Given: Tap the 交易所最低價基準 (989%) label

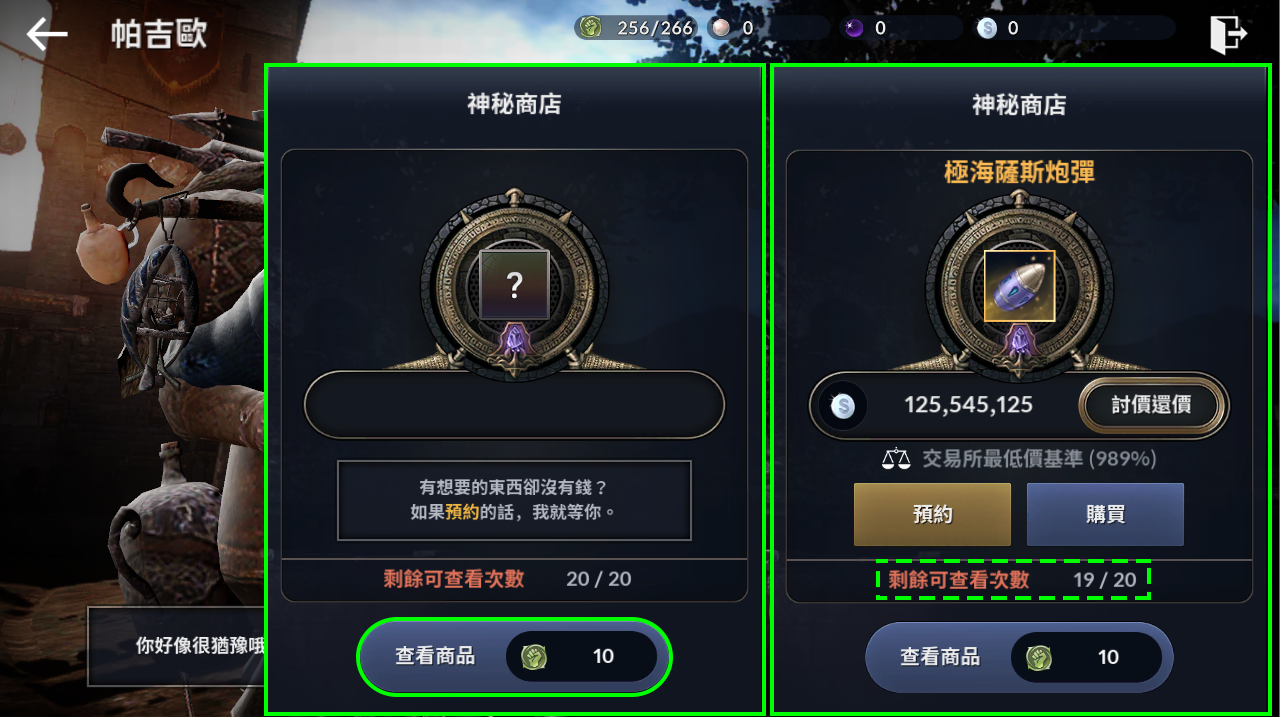Looking at the screenshot, I should [x=1039, y=459].
